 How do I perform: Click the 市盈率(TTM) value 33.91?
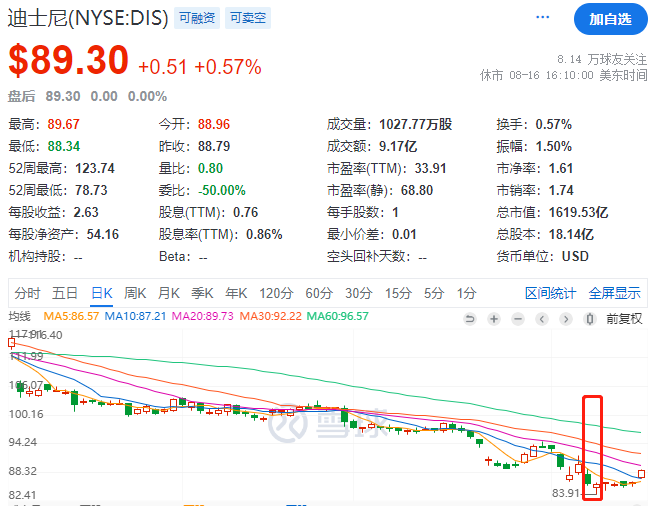pyautogui.click(x=430, y=168)
